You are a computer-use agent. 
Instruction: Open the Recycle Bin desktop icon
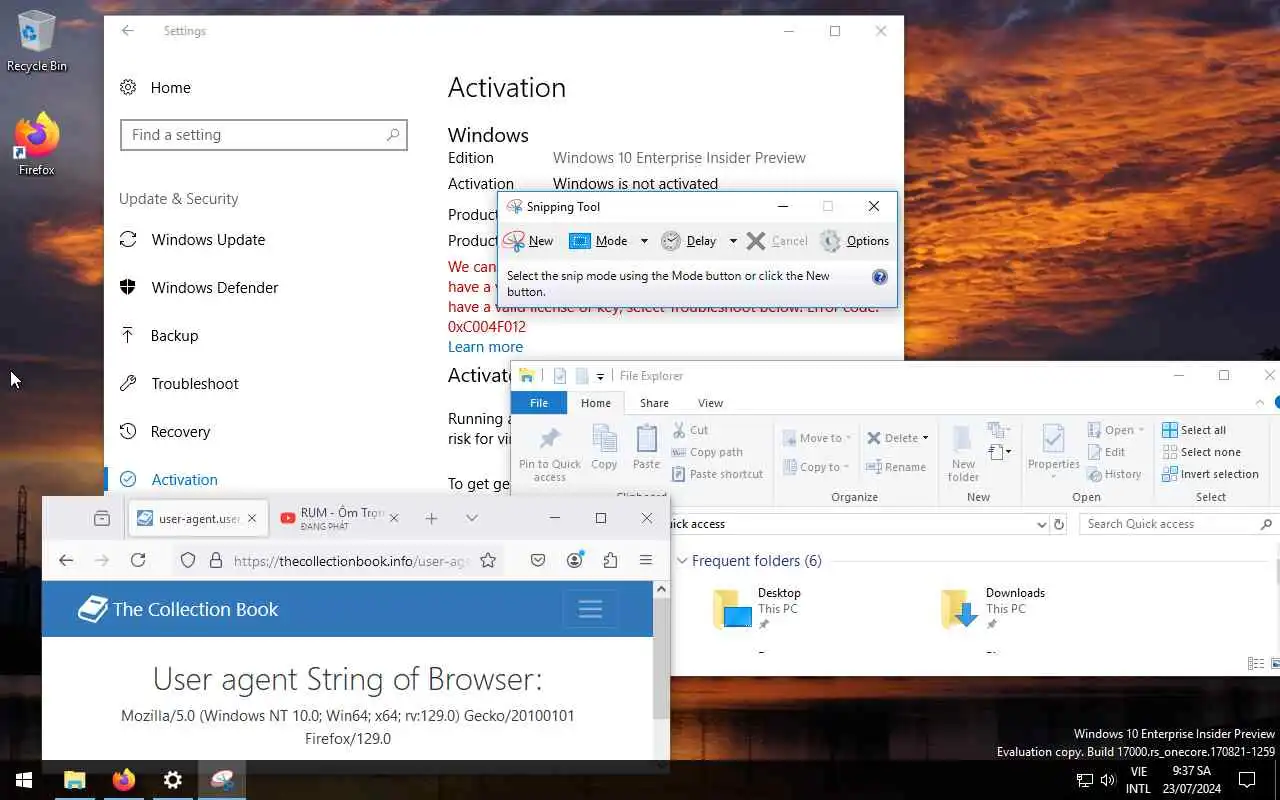(36, 42)
